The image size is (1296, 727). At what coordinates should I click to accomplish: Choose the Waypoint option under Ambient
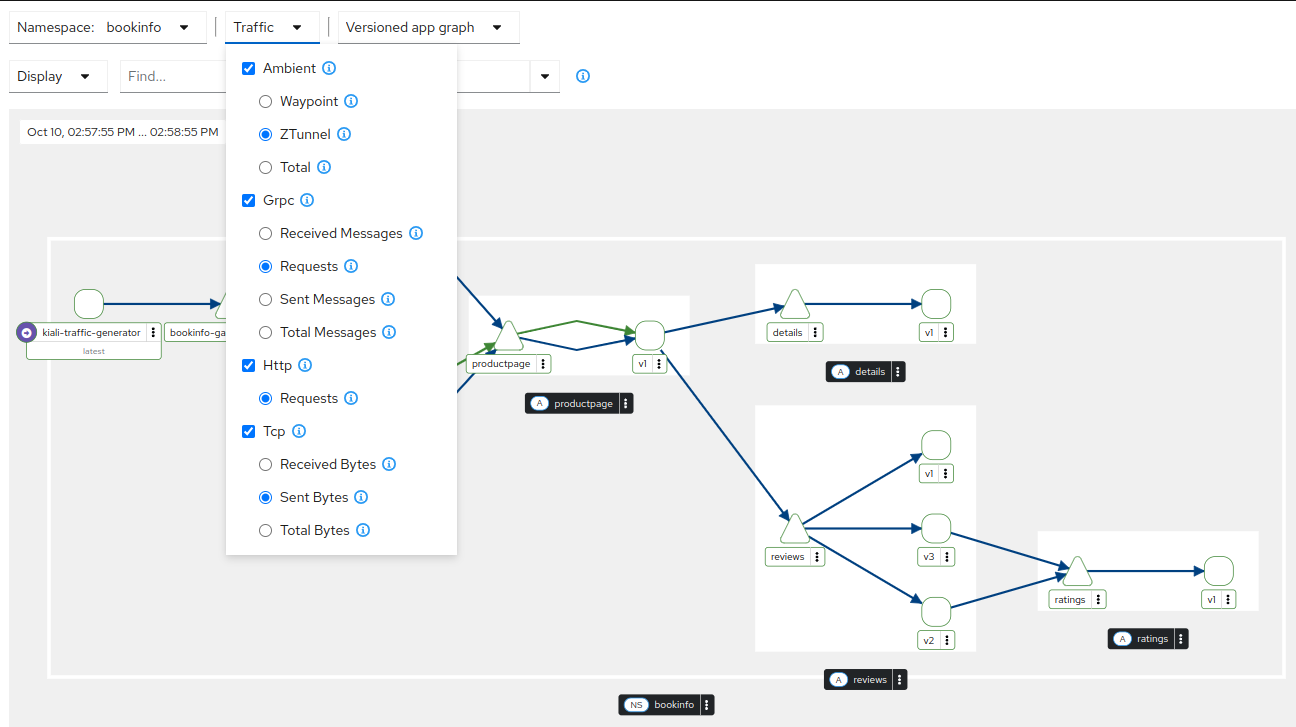[265, 101]
